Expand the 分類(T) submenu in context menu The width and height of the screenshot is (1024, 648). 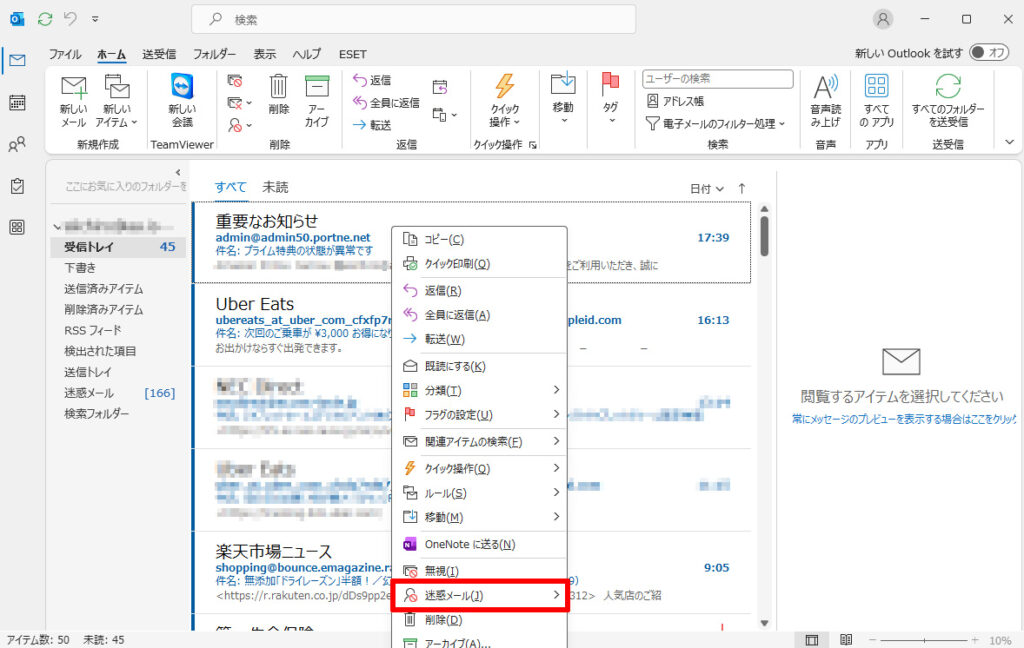click(480, 390)
